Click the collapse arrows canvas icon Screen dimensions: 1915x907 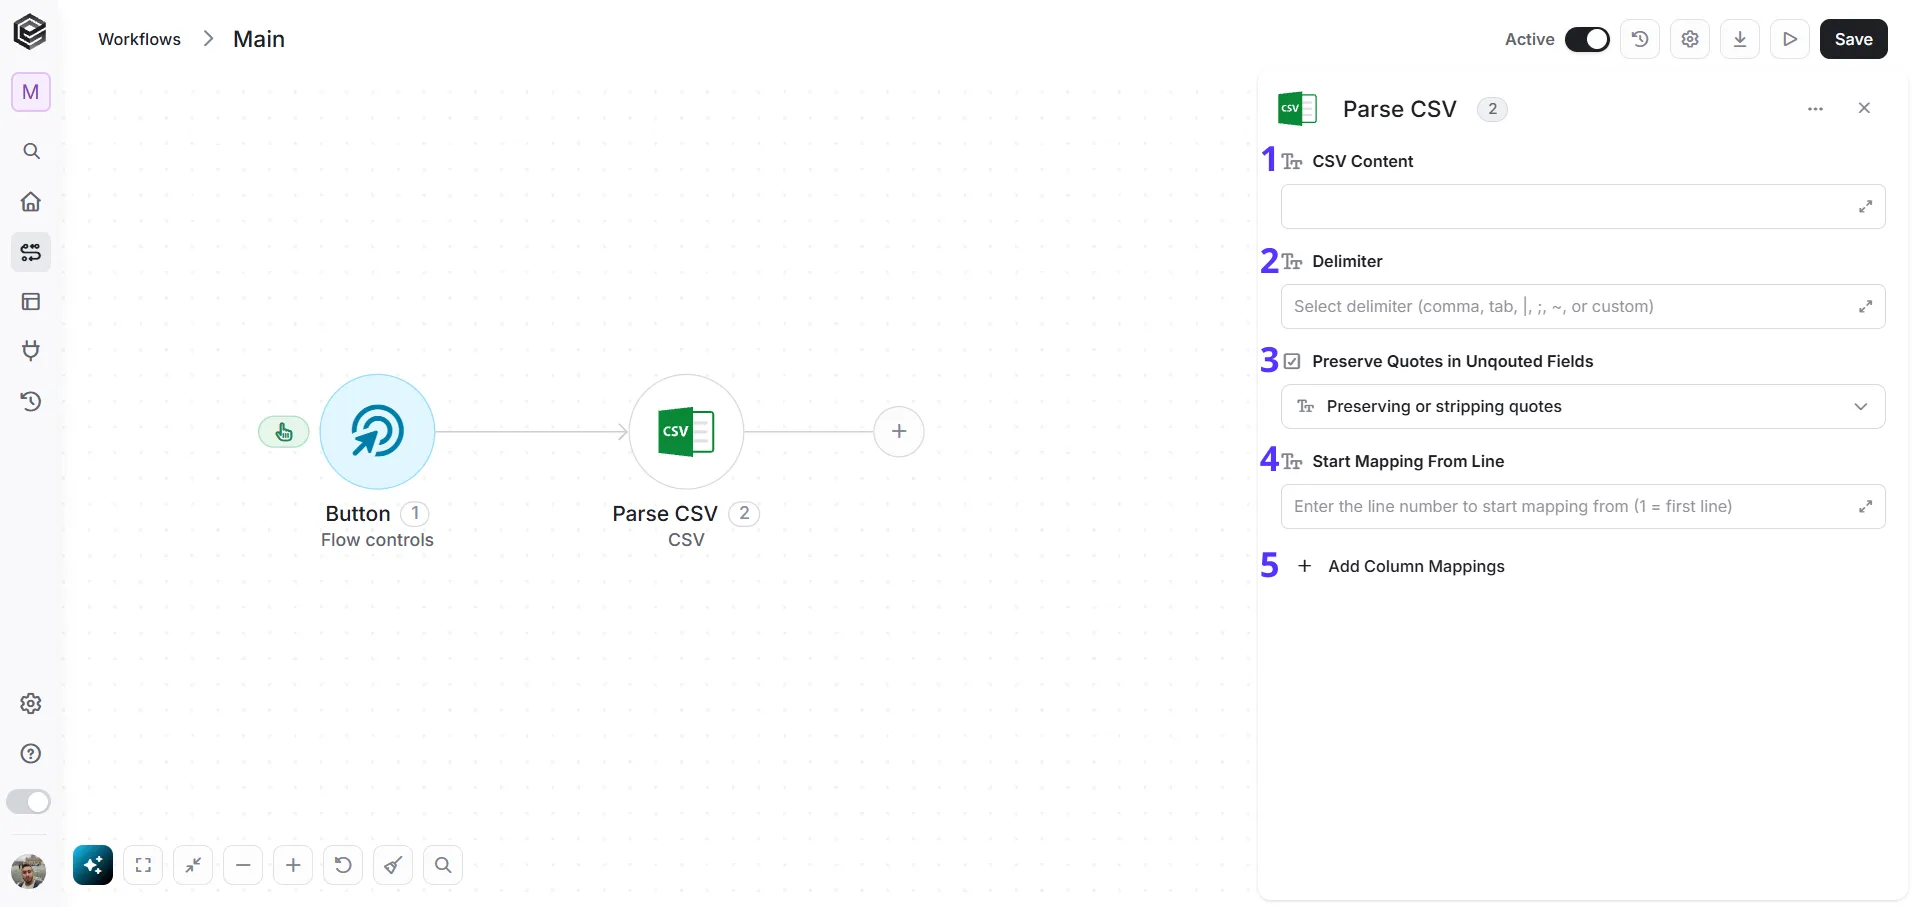193,865
